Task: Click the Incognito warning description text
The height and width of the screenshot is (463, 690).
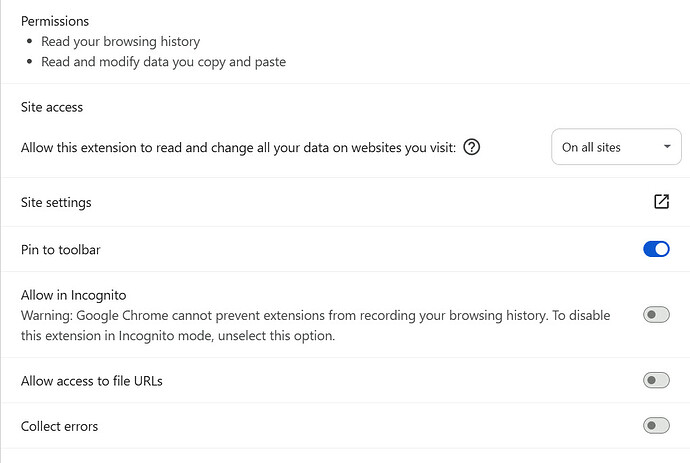Action: pos(316,326)
